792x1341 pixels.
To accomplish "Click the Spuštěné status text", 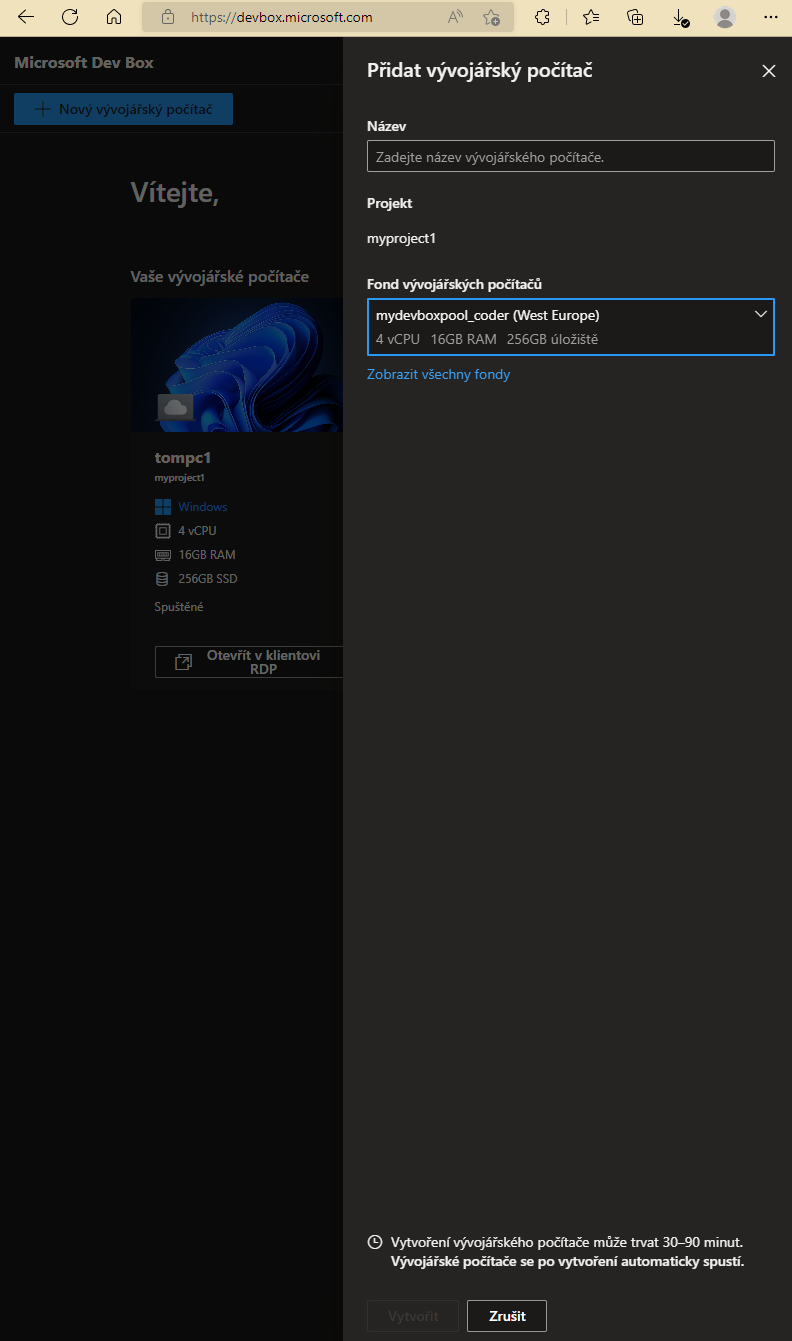I will click(179, 607).
